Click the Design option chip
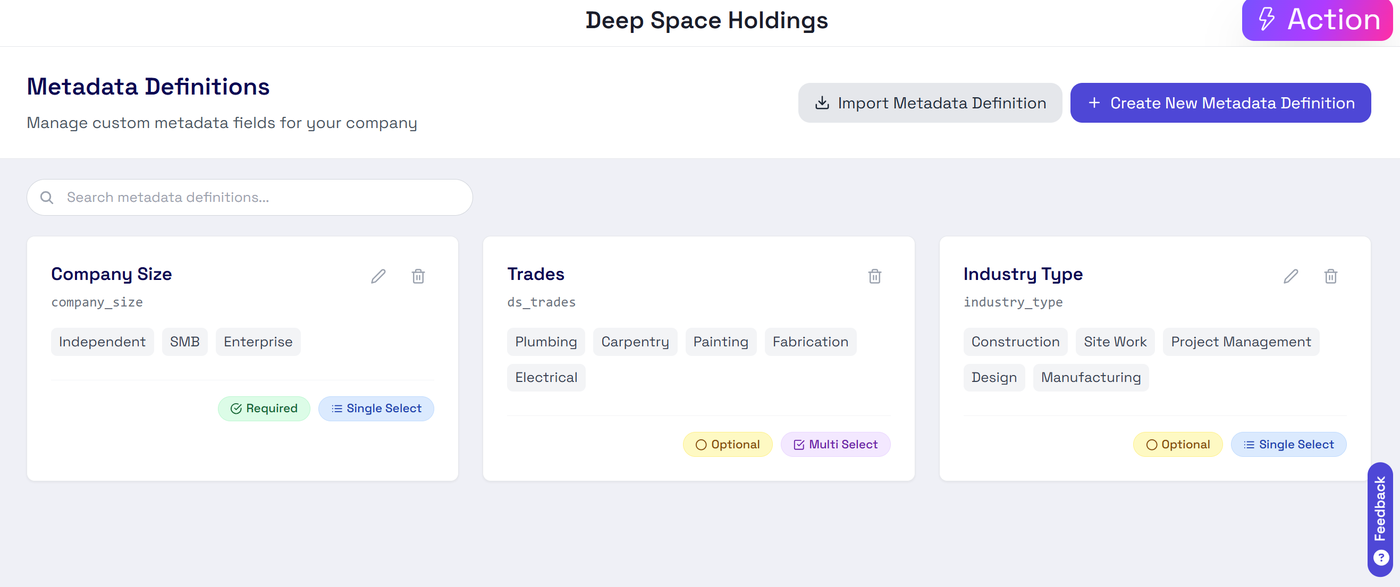This screenshot has width=1400, height=587. tap(994, 378)
